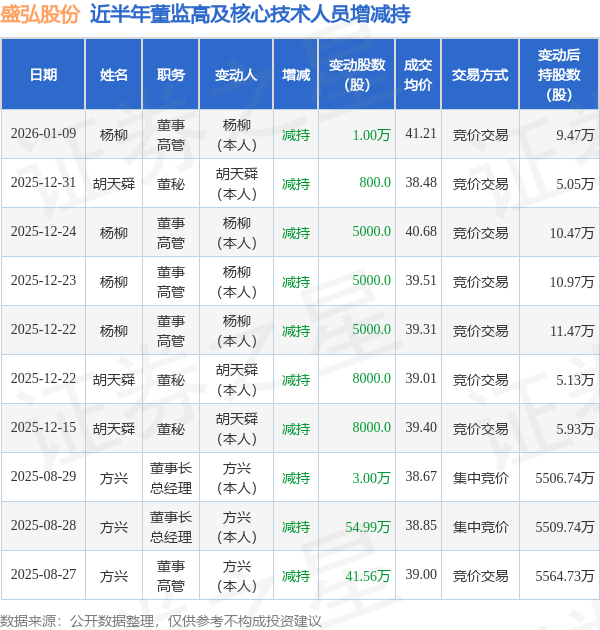Select the 增减 column header
Screen dimensions: 600x630
click(x=296, y=75)
